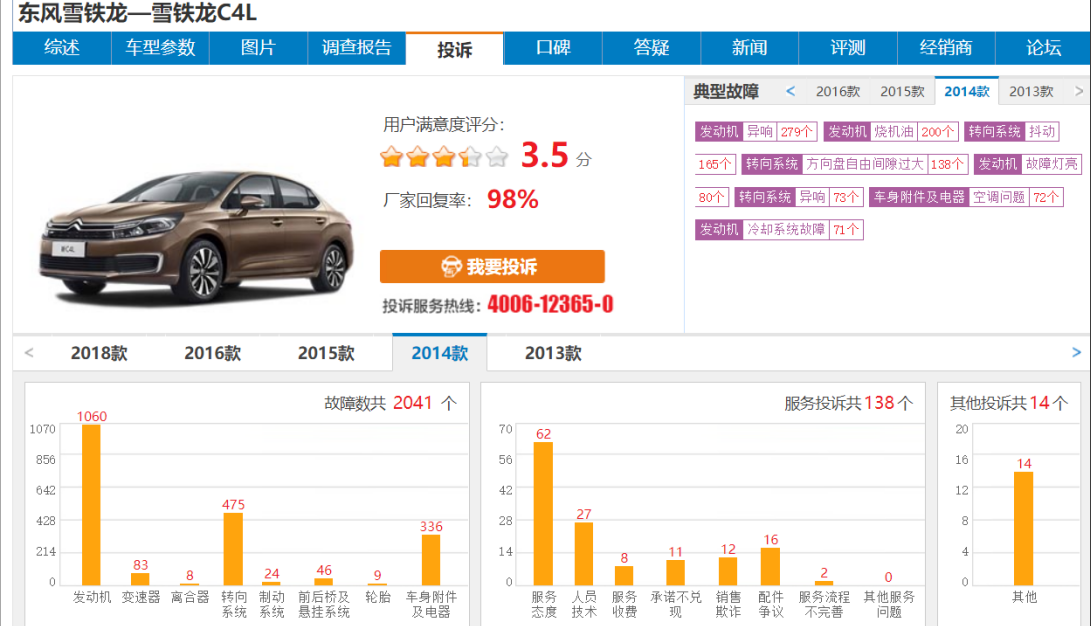Go to the 调查报告 tab

click(x=356, y=48)
